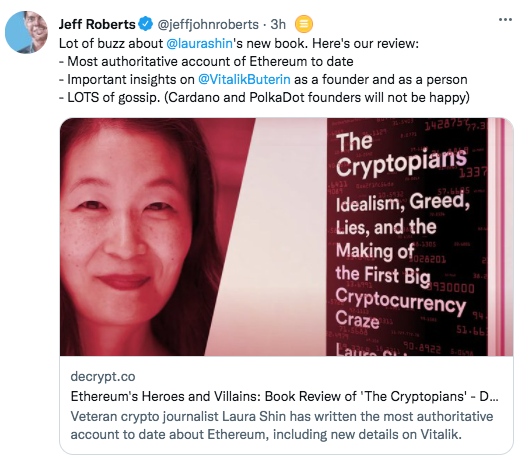Open Jeff Roberts' profile avatar

(x=26, y=32)
